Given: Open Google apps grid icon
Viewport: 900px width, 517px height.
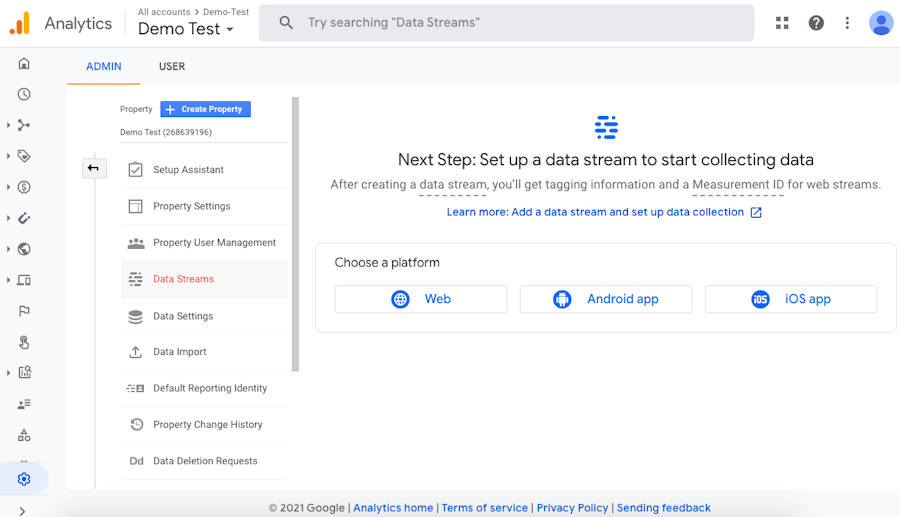Looking at the screenshot, I should tap(782, 22).
